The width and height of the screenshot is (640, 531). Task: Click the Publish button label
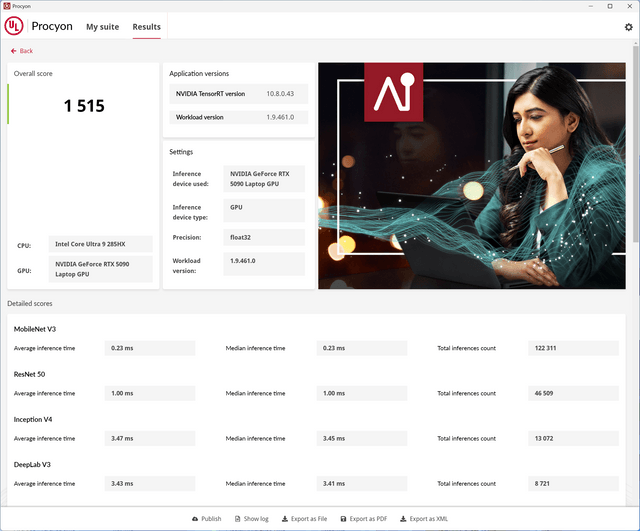pos(211,519)
